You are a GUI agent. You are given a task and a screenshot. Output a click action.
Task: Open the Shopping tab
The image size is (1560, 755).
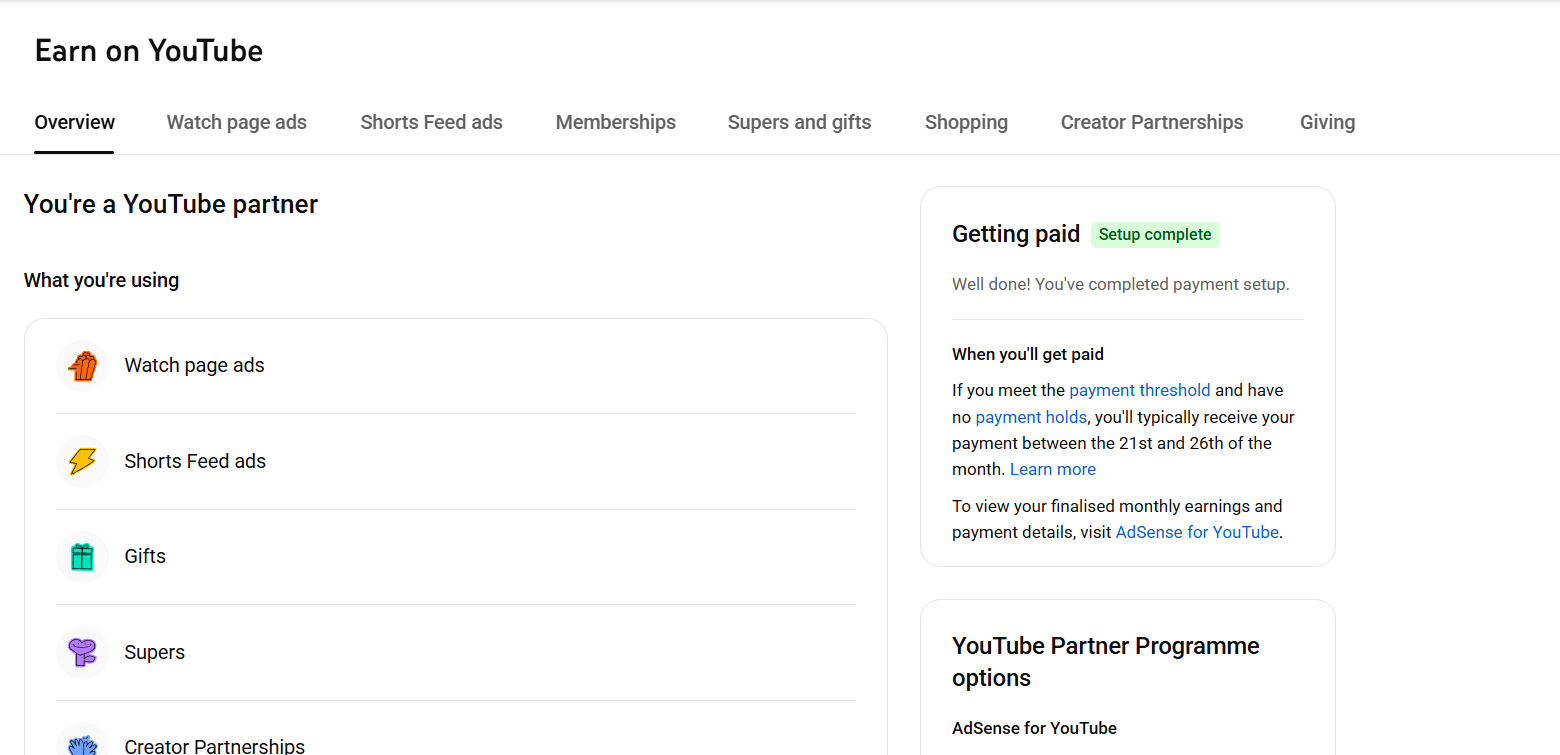tap(966, 122)
